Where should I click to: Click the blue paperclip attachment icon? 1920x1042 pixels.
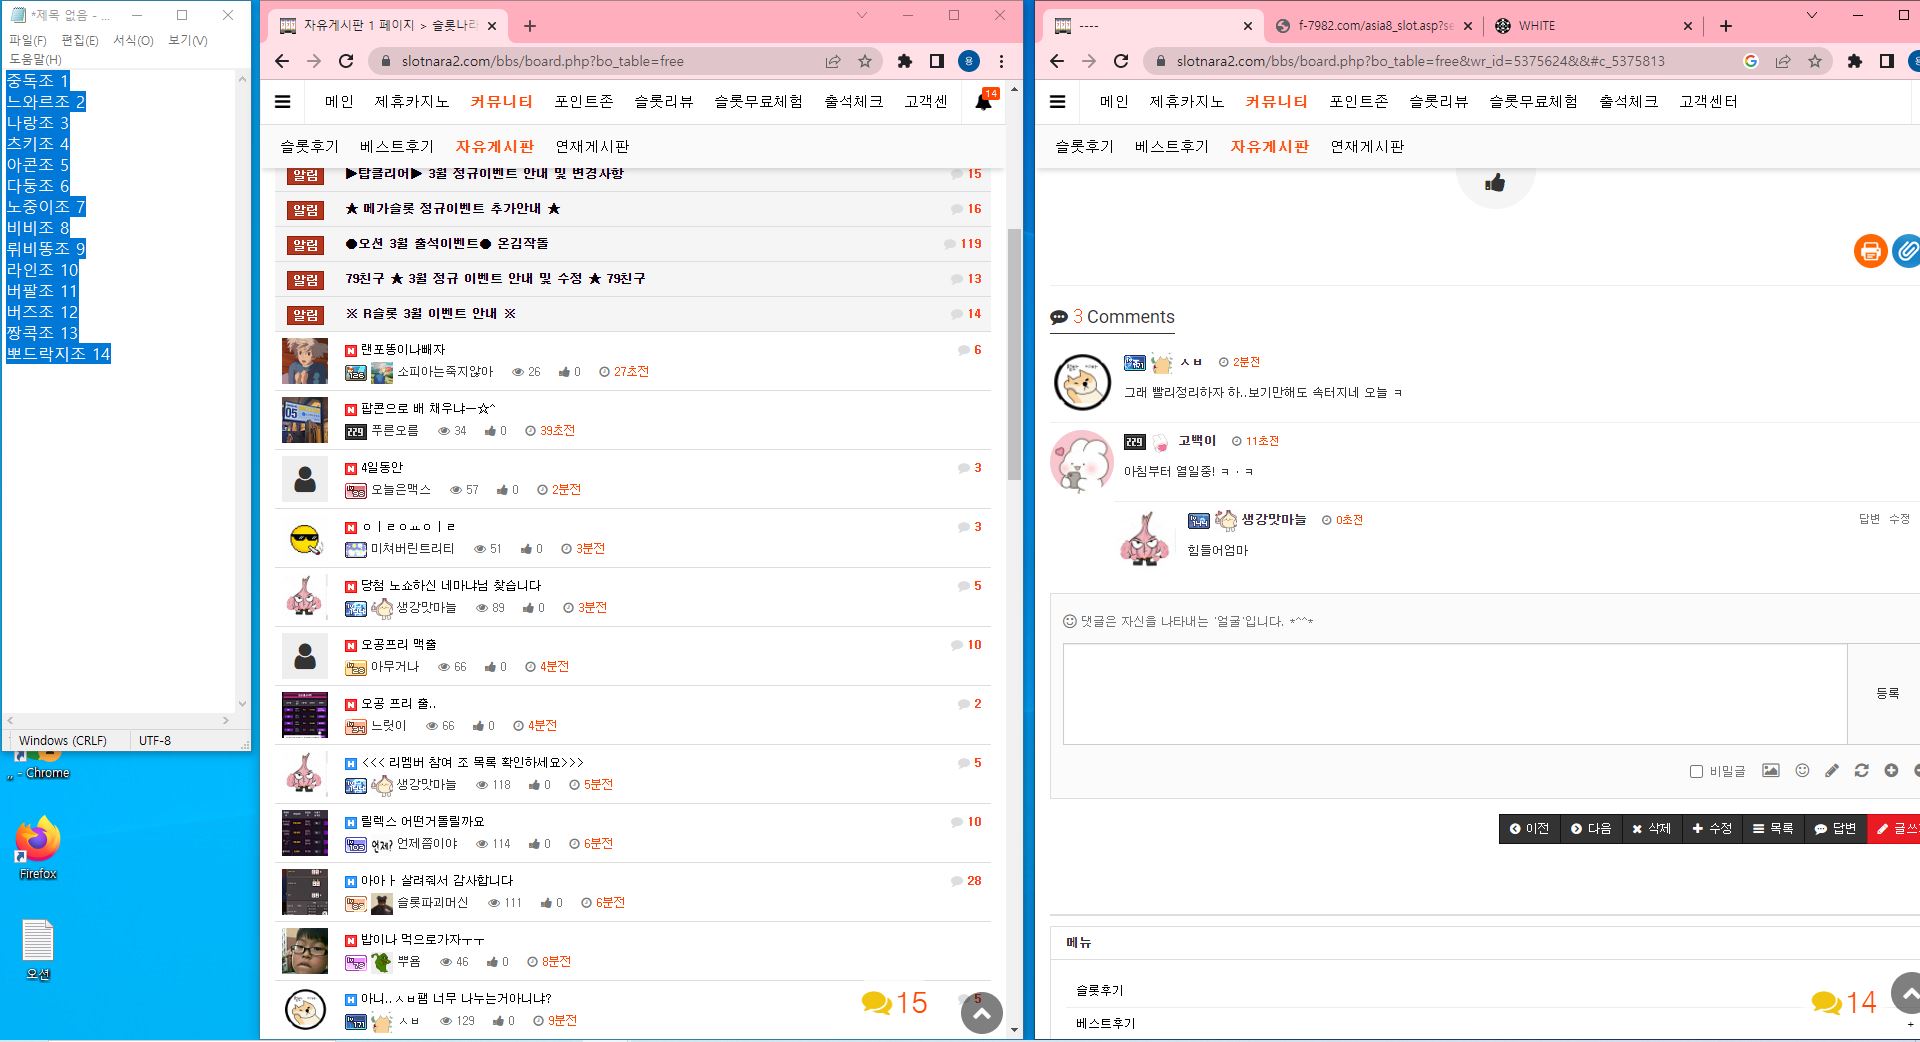tap(1906, 250)
